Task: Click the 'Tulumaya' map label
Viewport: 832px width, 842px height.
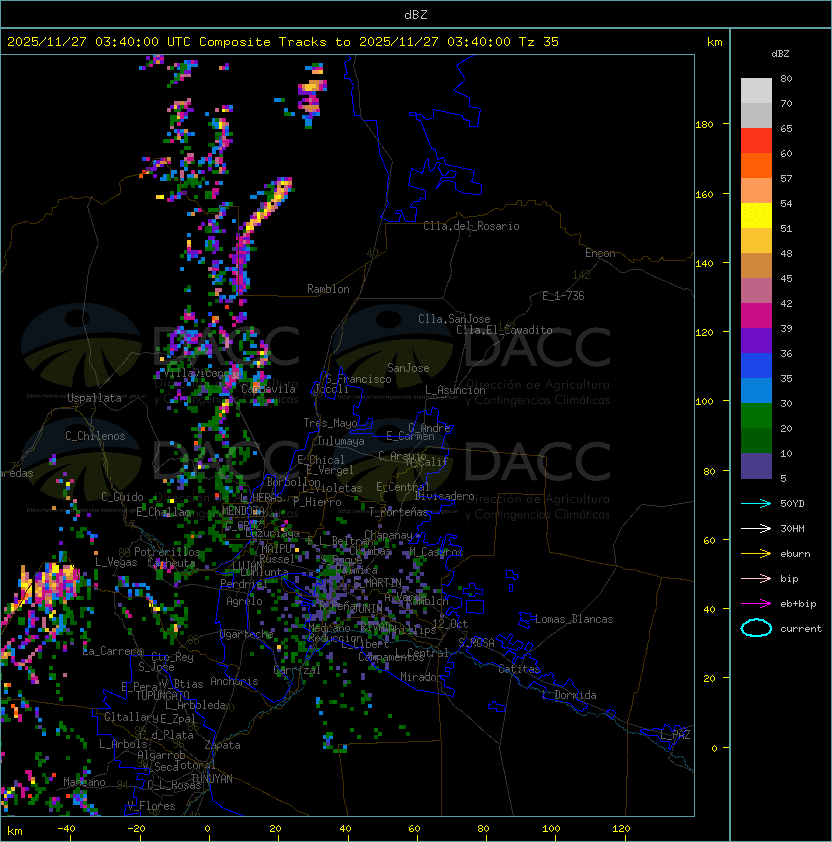Action: pos(341,441)
